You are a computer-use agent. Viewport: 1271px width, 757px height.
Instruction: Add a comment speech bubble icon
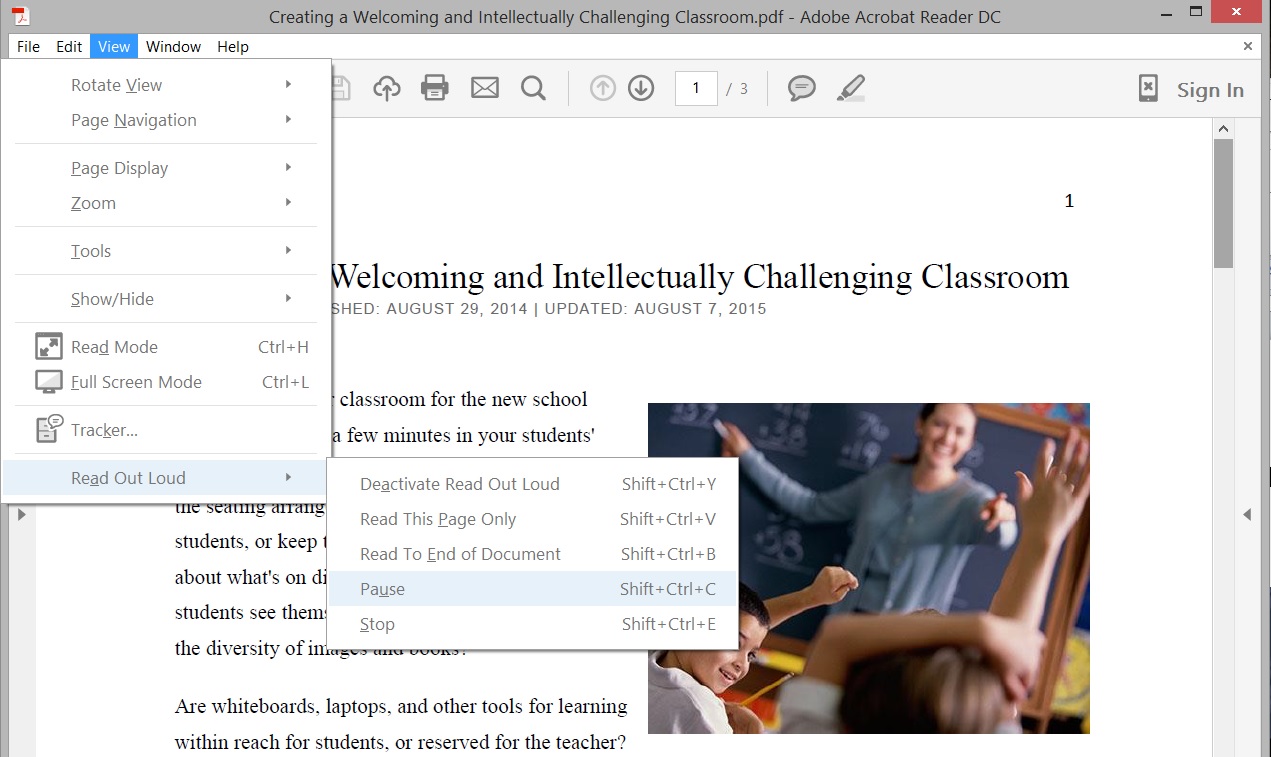tap(802, 88)
